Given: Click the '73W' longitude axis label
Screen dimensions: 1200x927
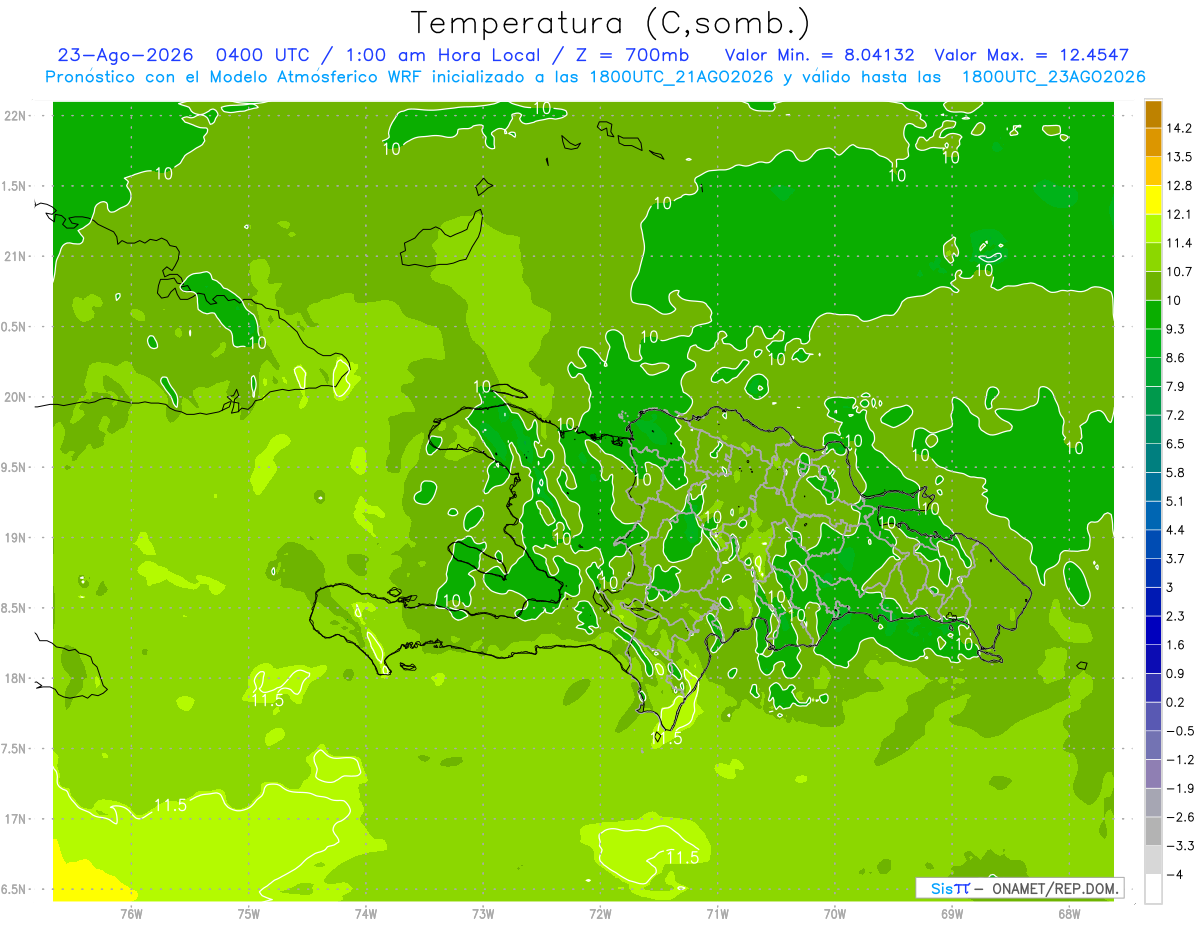Looking at the screenshot, I should 483,913.
